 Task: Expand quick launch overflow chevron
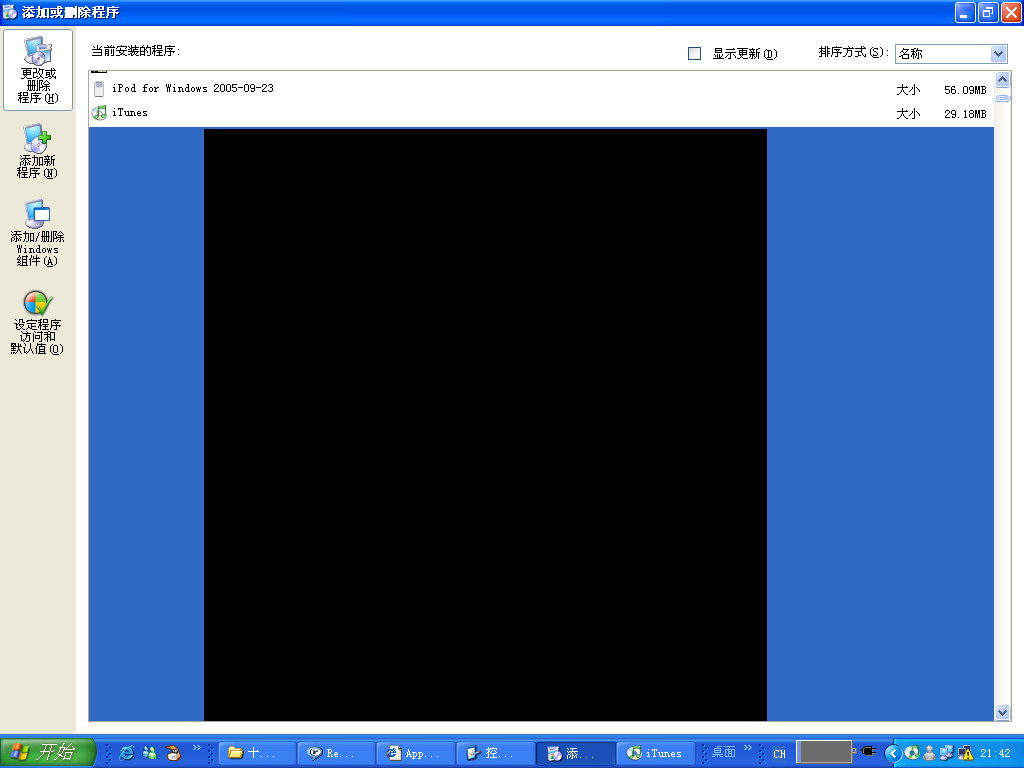(x=197, y=748)
